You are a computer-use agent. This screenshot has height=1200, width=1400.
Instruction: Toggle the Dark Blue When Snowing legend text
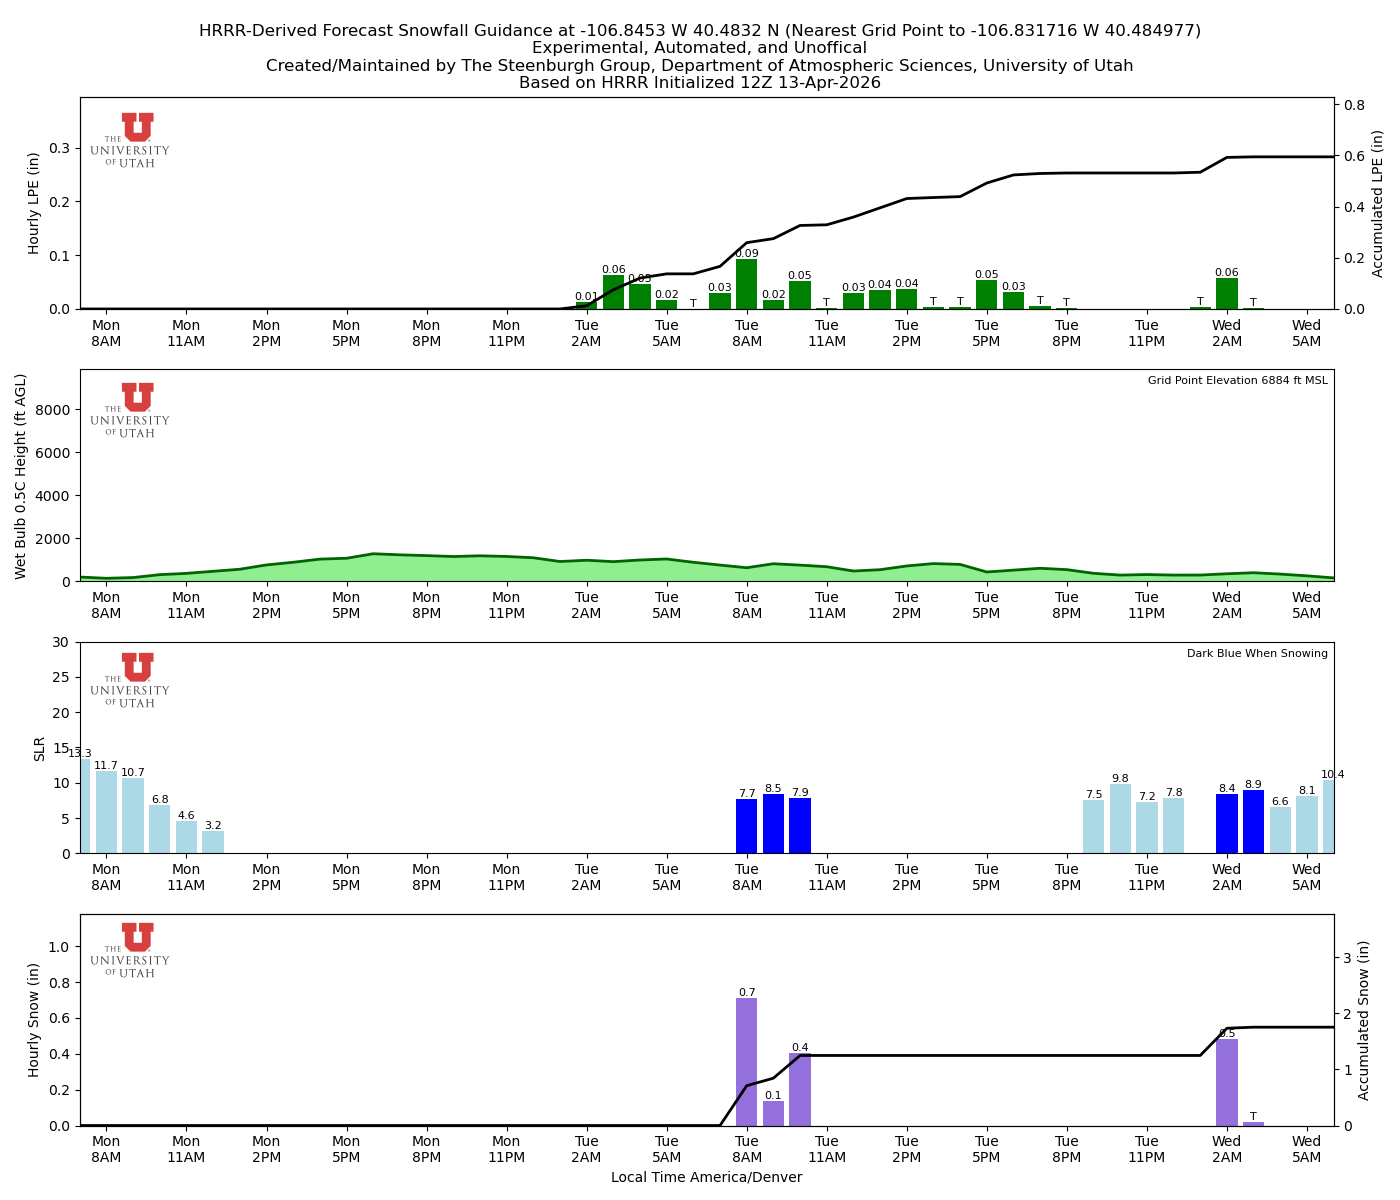click(x=1256, y=652)
